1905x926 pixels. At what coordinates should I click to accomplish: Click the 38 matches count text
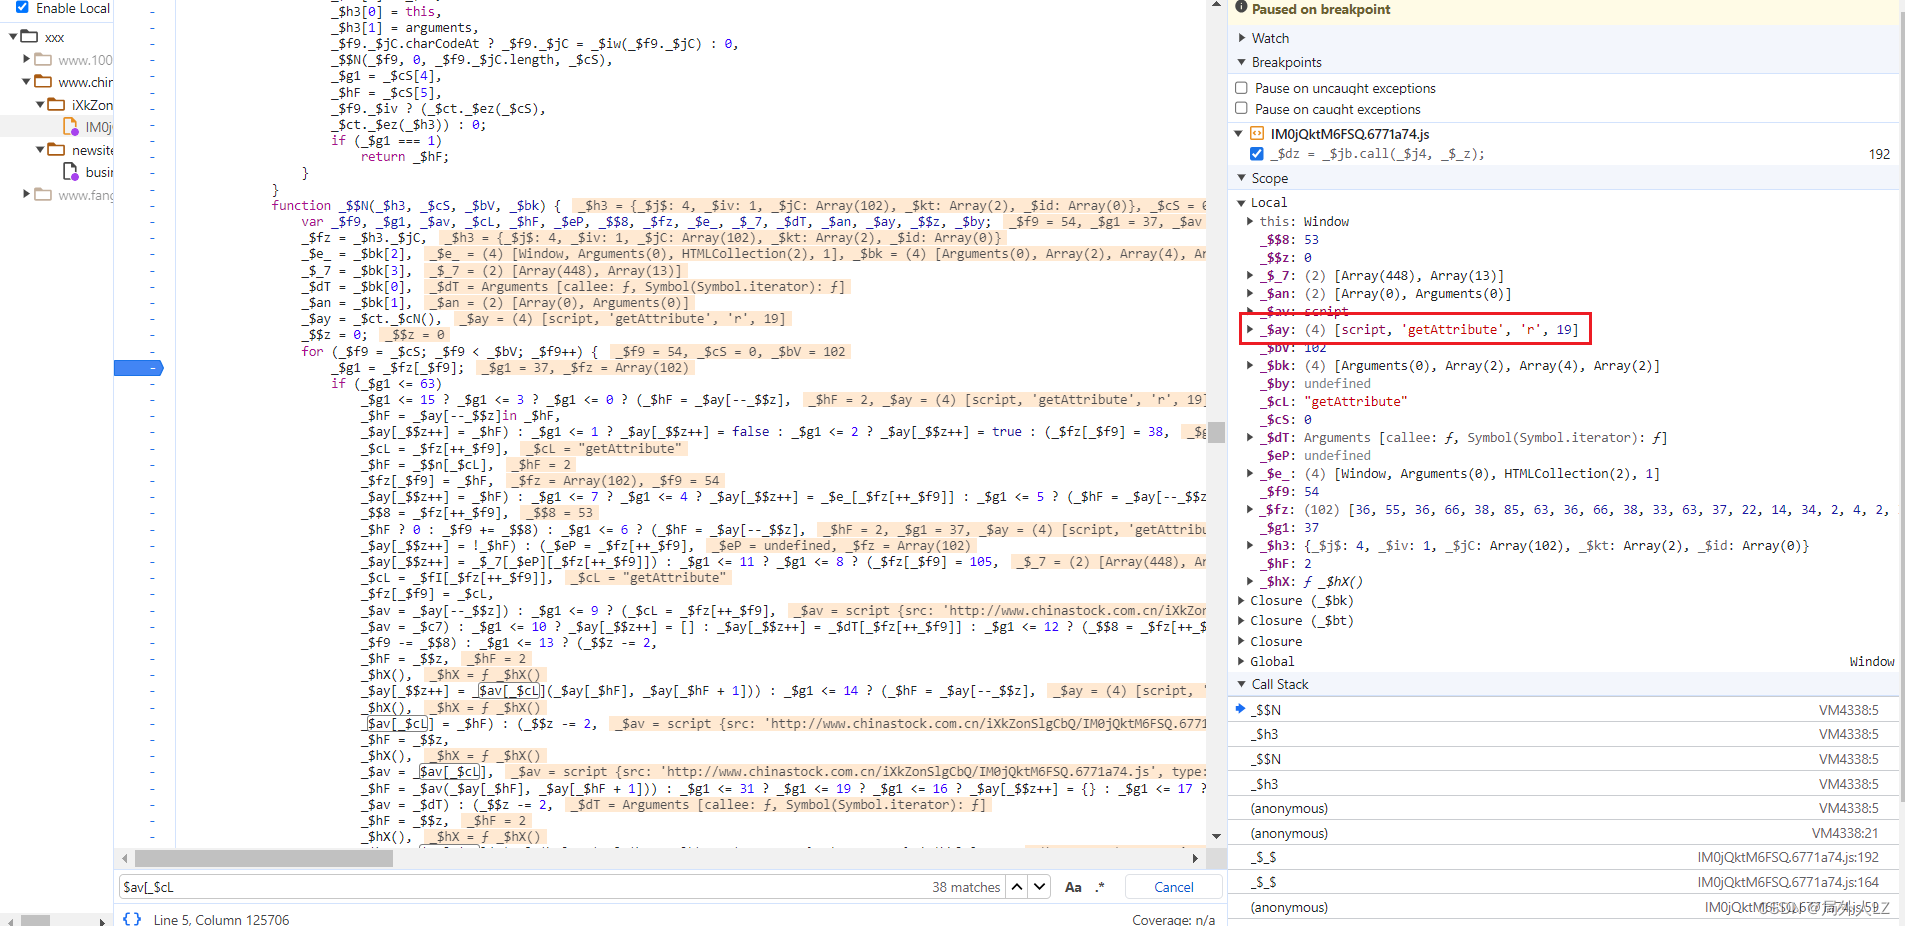coord(966,887)
